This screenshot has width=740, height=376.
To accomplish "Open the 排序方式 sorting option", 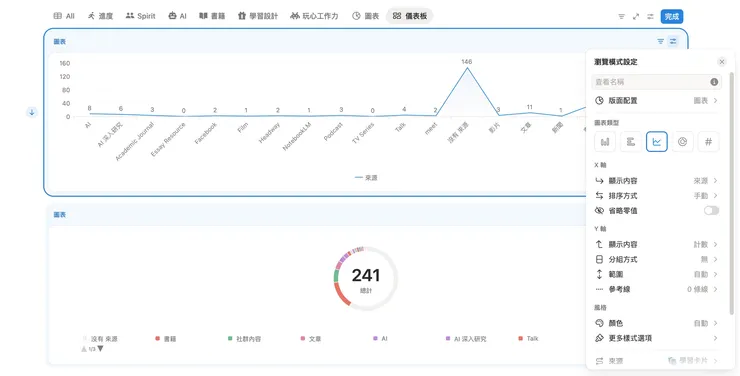I will click(x=656, y=196).
